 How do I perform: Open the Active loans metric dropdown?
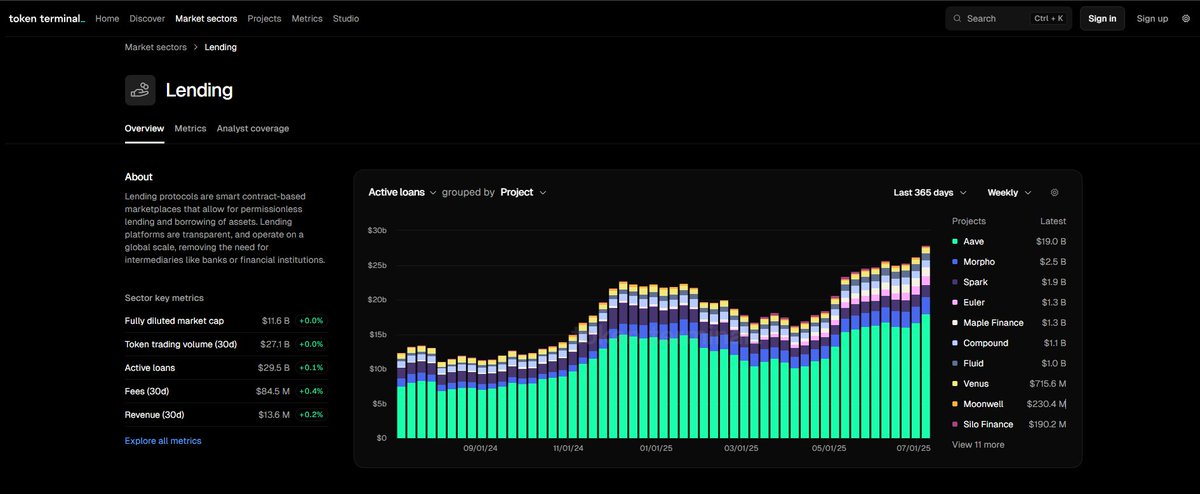[x=402, y=192]
